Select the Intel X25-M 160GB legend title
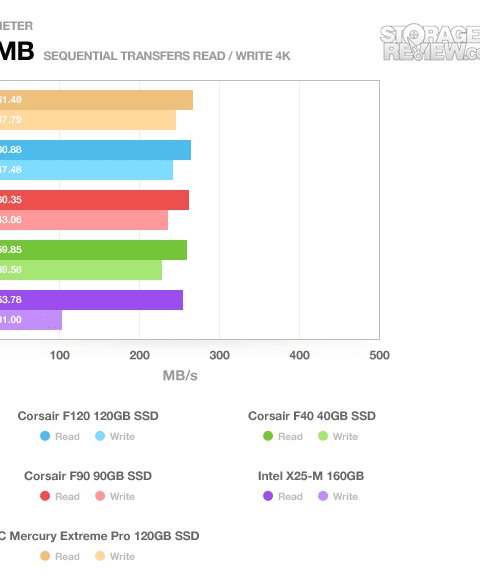 tap(311, 476)
